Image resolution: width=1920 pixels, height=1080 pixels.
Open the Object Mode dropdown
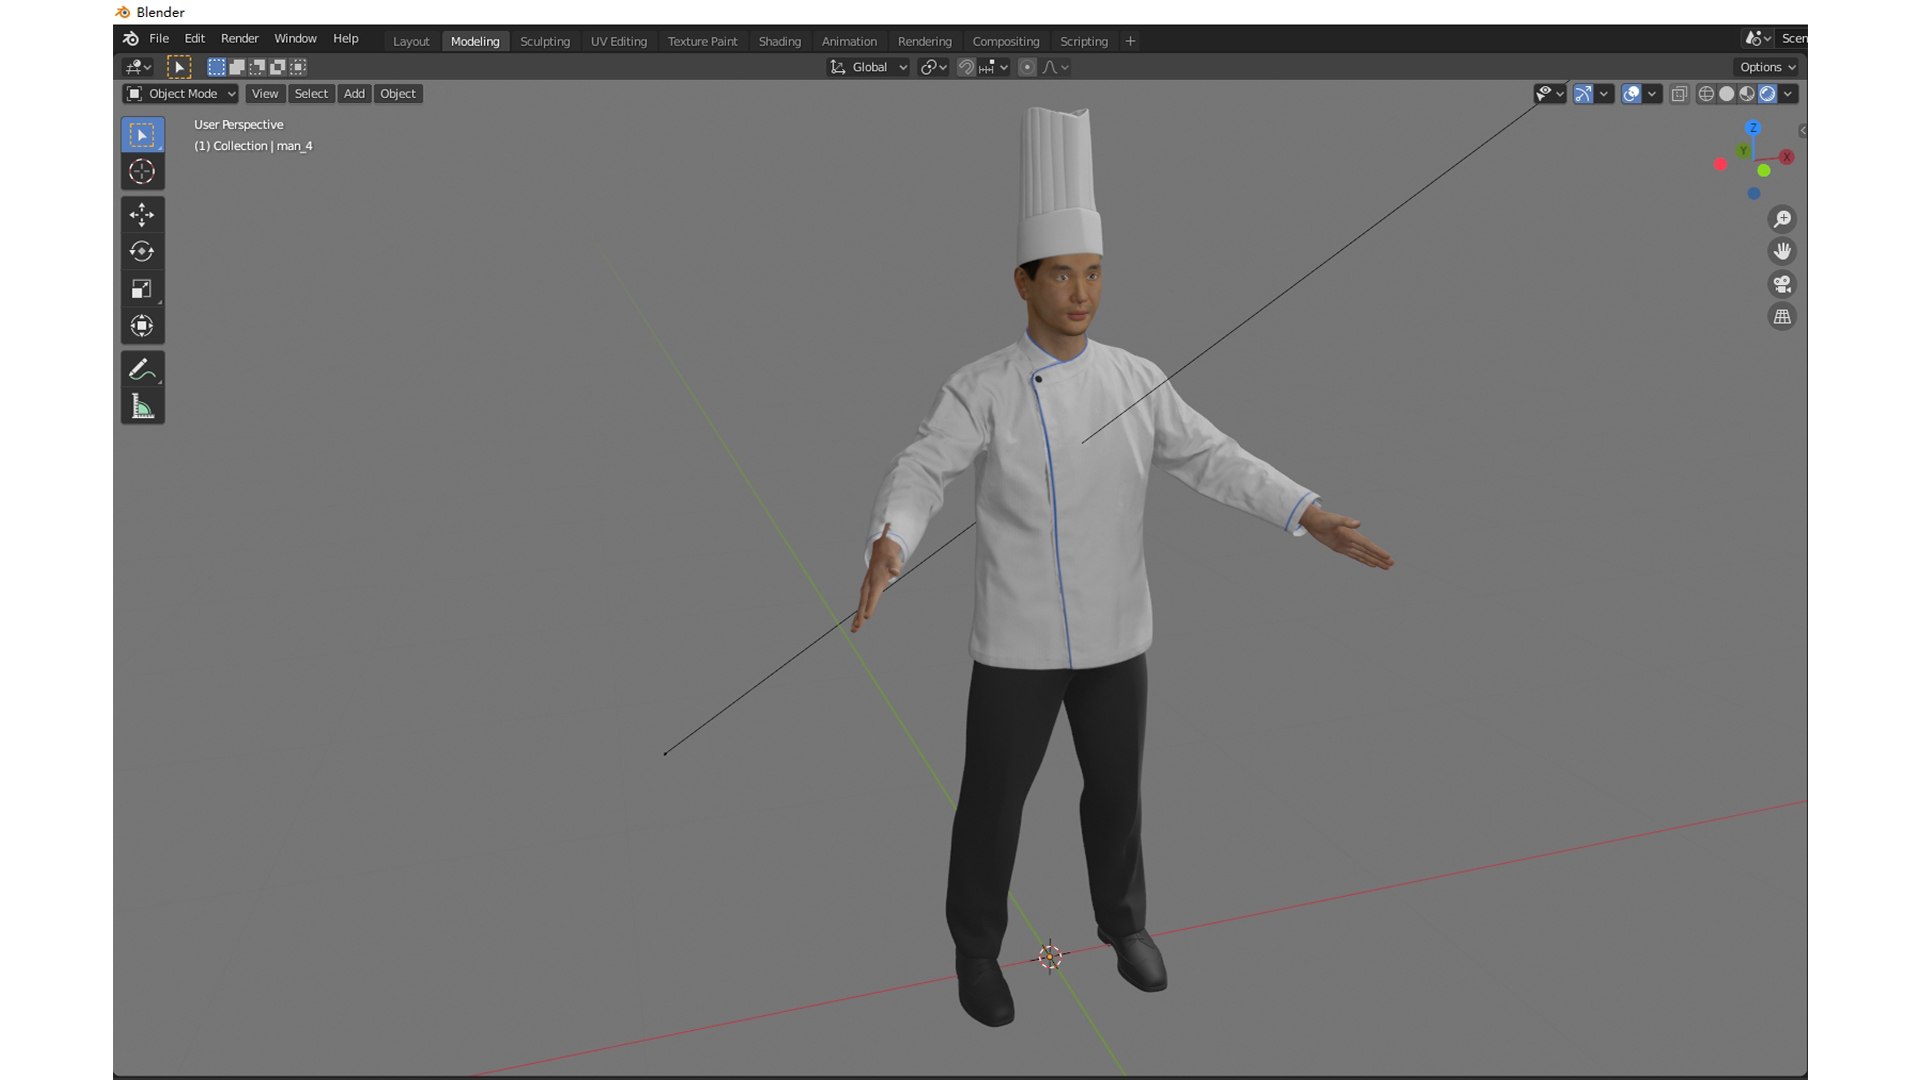click(x=180, y=94)
